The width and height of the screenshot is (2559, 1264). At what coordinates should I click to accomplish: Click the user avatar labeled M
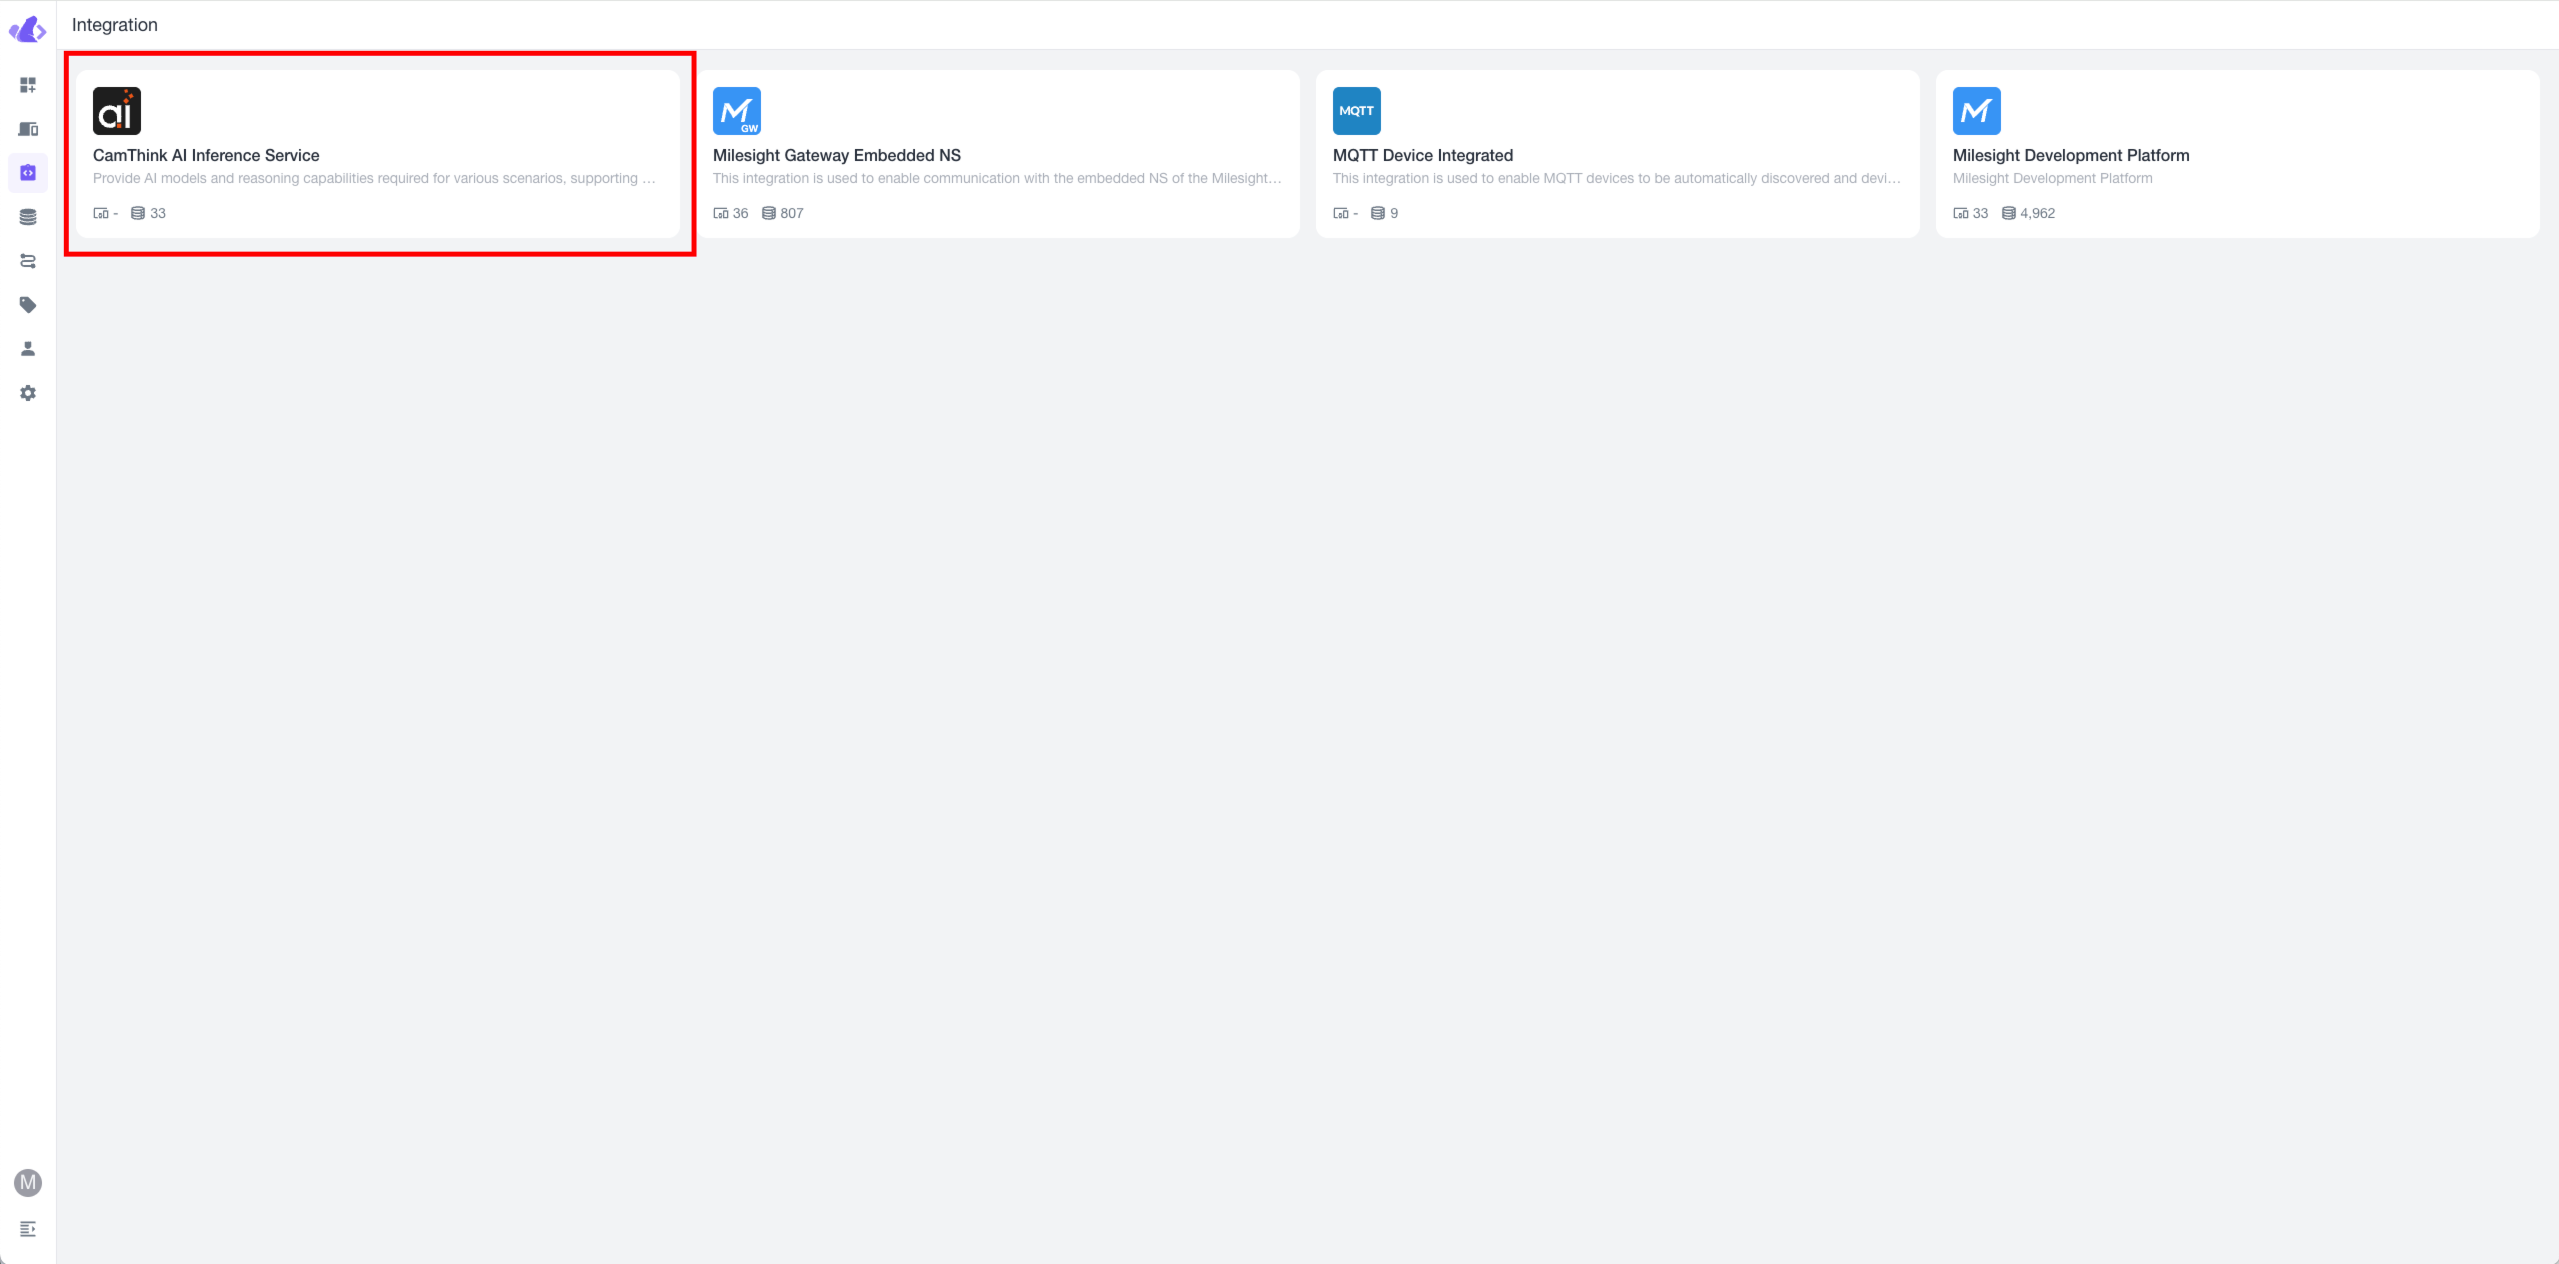coord(28,1183)
